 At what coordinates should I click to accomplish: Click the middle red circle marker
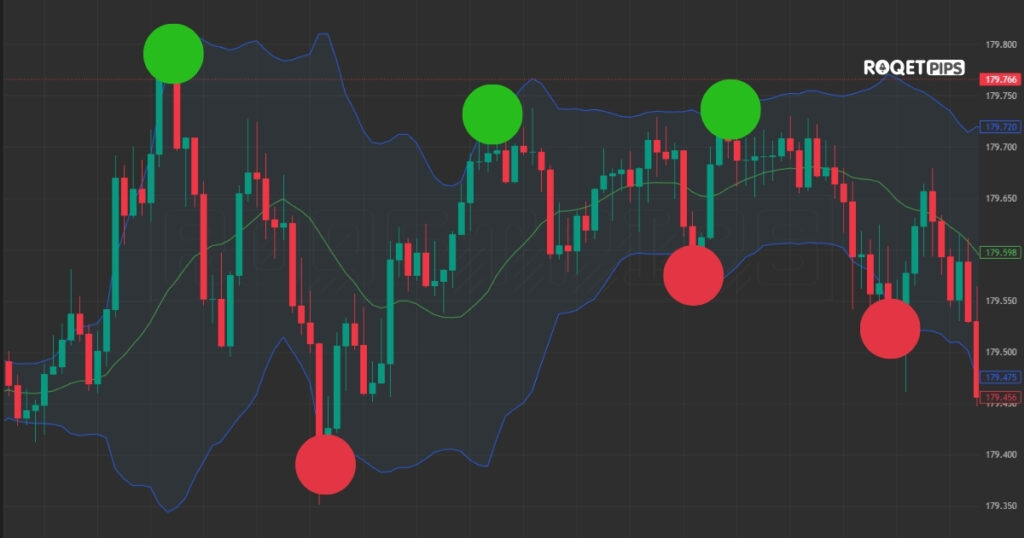pos(693,275)
